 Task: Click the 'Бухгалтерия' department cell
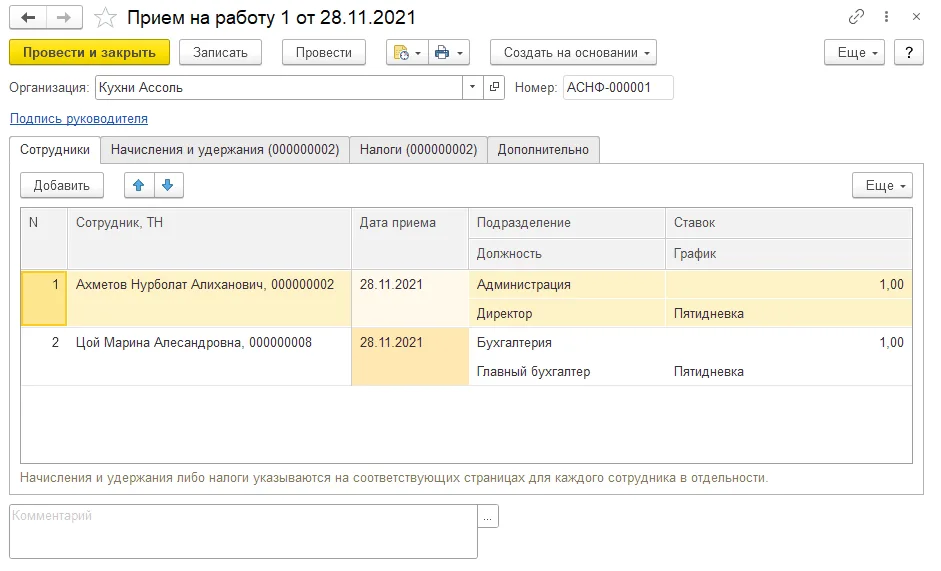pos(567,342)
